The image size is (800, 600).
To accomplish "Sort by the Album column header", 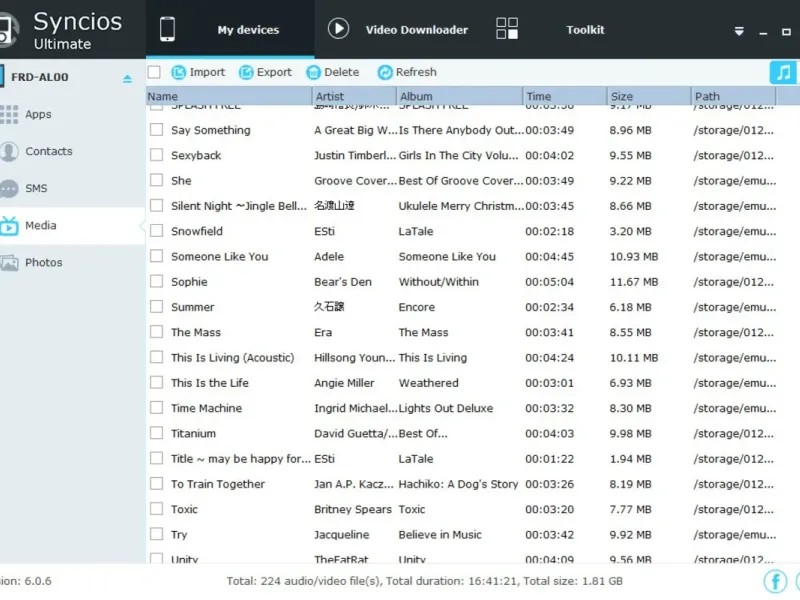I will click(459, 96).
